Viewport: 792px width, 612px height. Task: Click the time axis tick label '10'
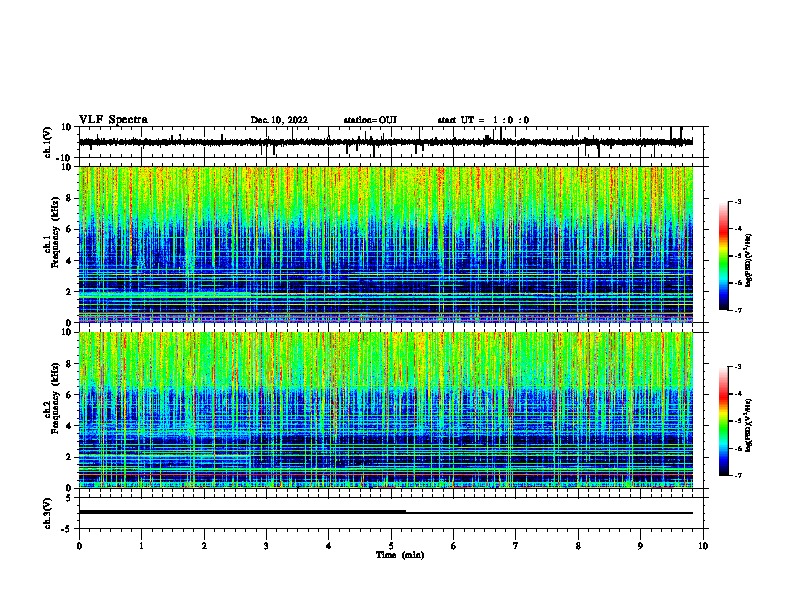point(703,546)
